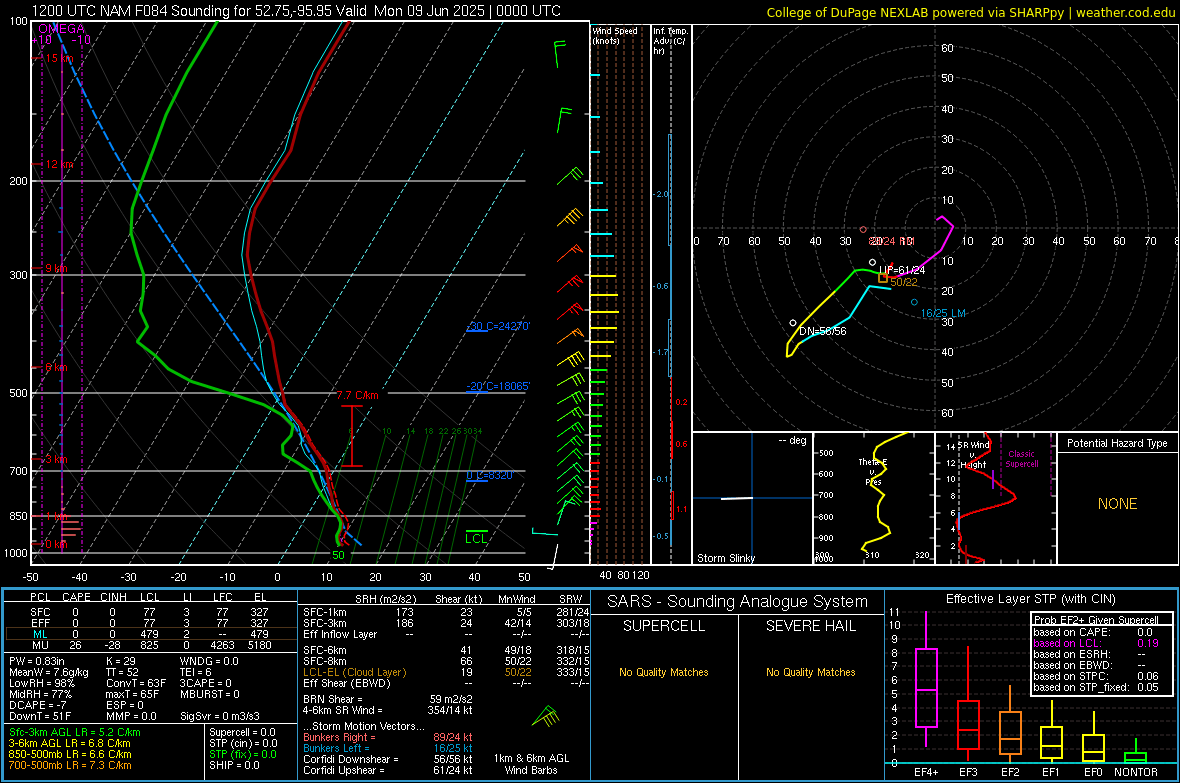Click the red right-mover circle on hodograph
Image resolution: width=1180 pixels, height=783 pixels.
pos(863,230)
